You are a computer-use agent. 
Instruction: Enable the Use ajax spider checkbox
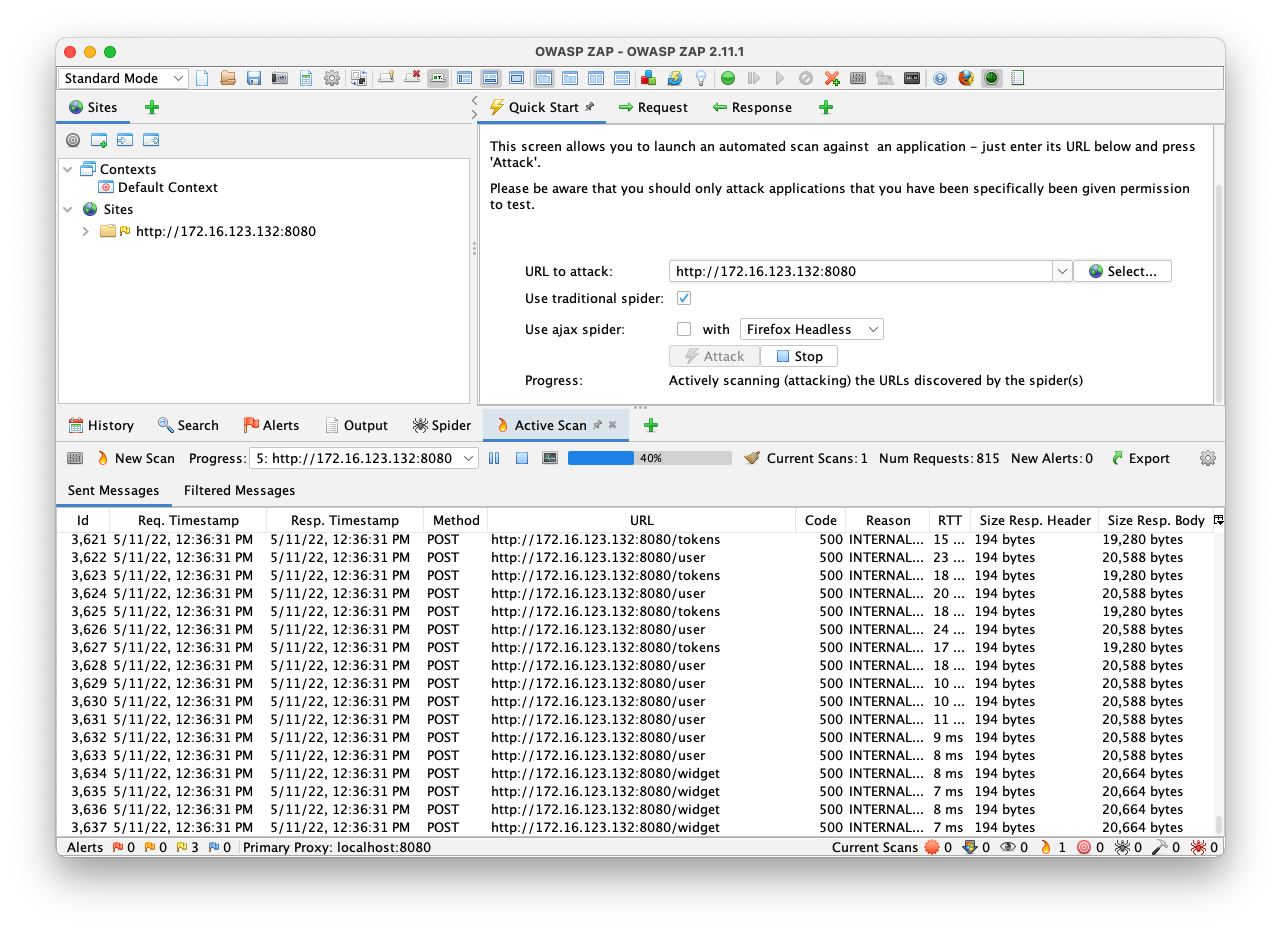(684, 329)
